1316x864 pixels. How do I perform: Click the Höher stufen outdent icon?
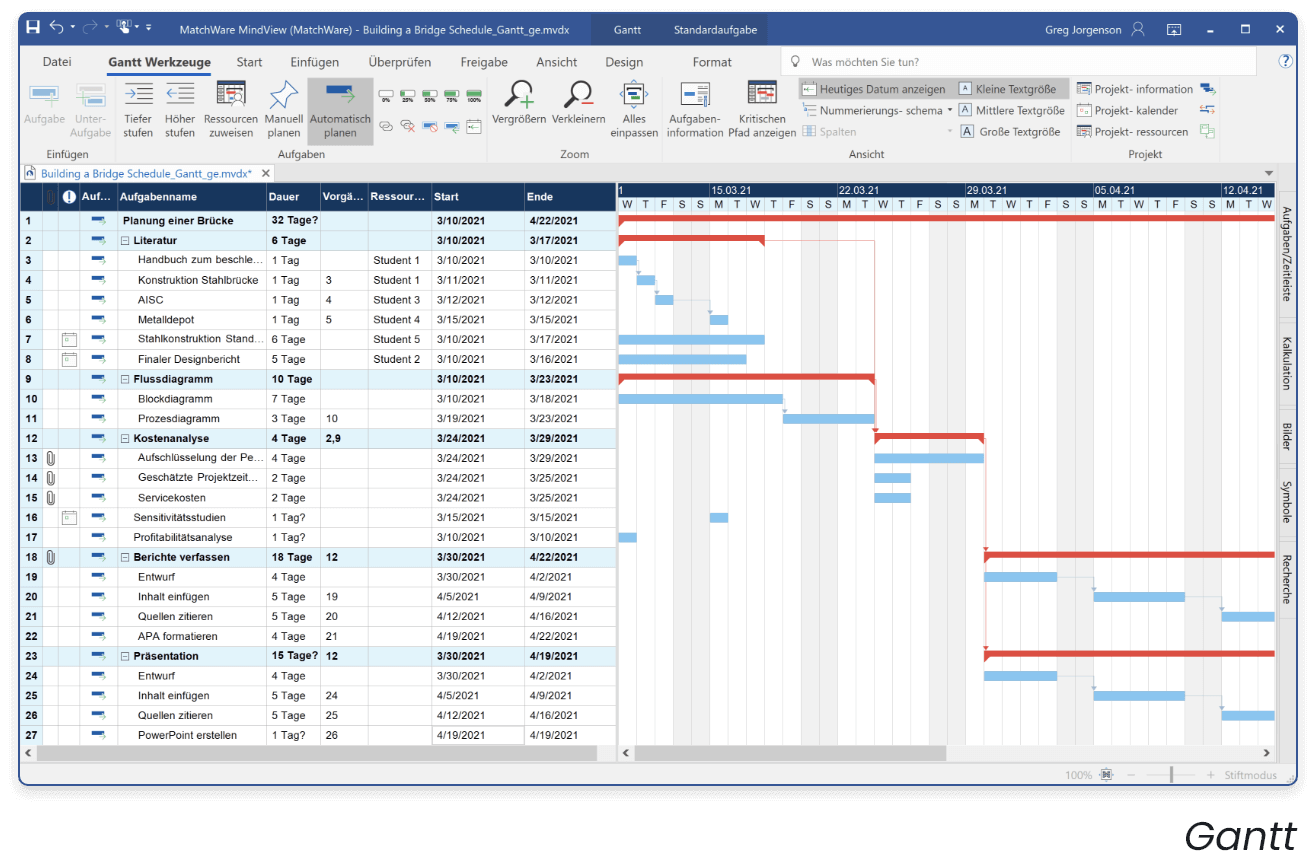click(x=180, y=95)
